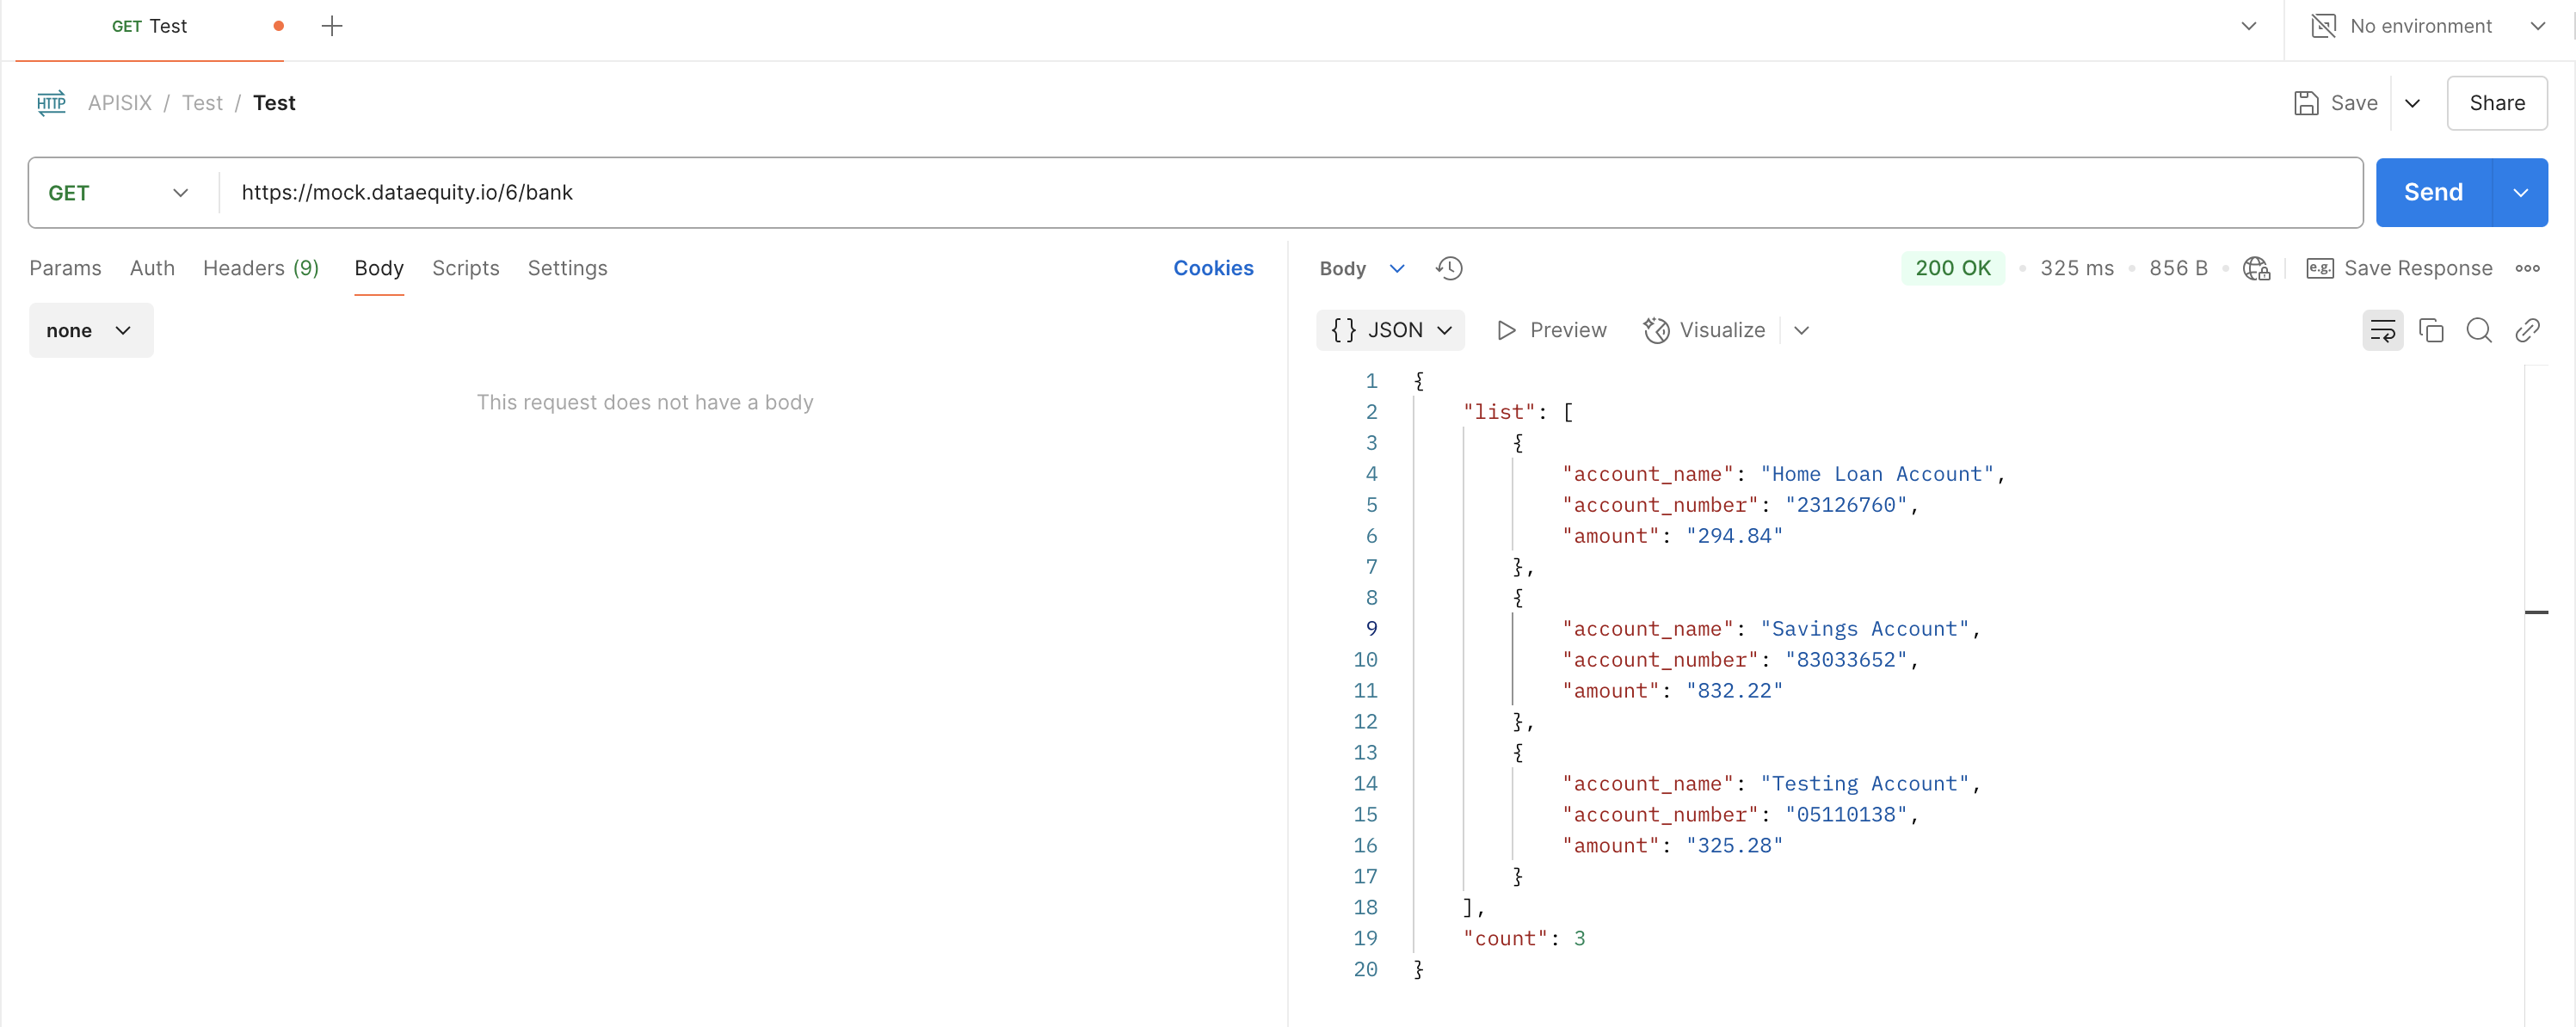This screenshot has height=1027, width=2576.
Task: Click the network globe lock icon
Action: [x=2256, y=268]
